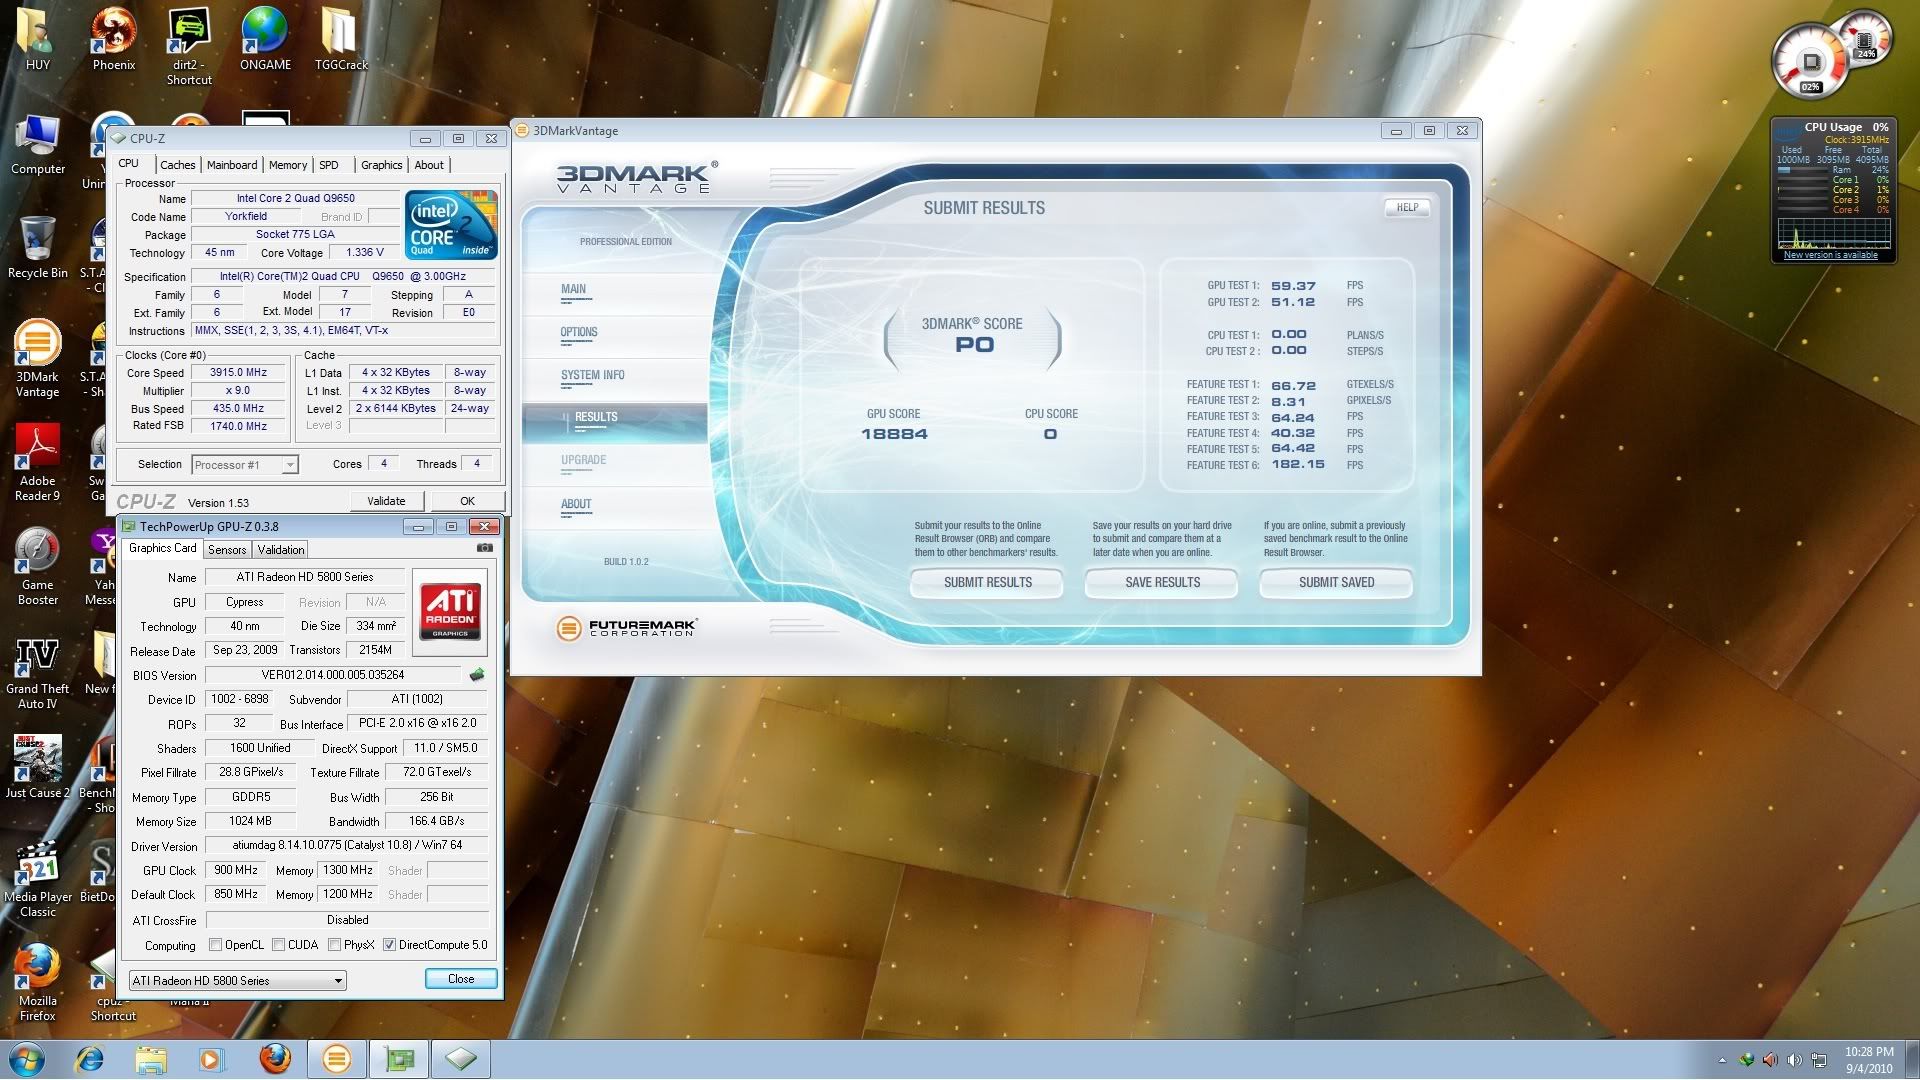The width and height of the screenshot is (1920, 1080).
Task: Click the BIOS save chip icon in GPU-Z
Action: click(477, 675)
